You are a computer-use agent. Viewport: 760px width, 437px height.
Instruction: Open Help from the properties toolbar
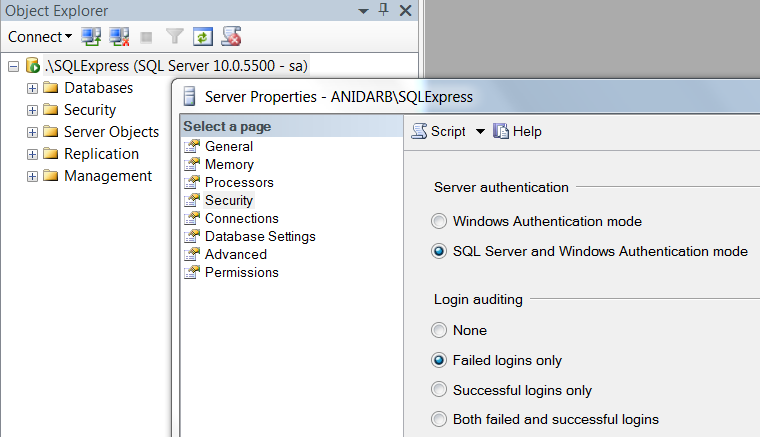coord(502,131)
